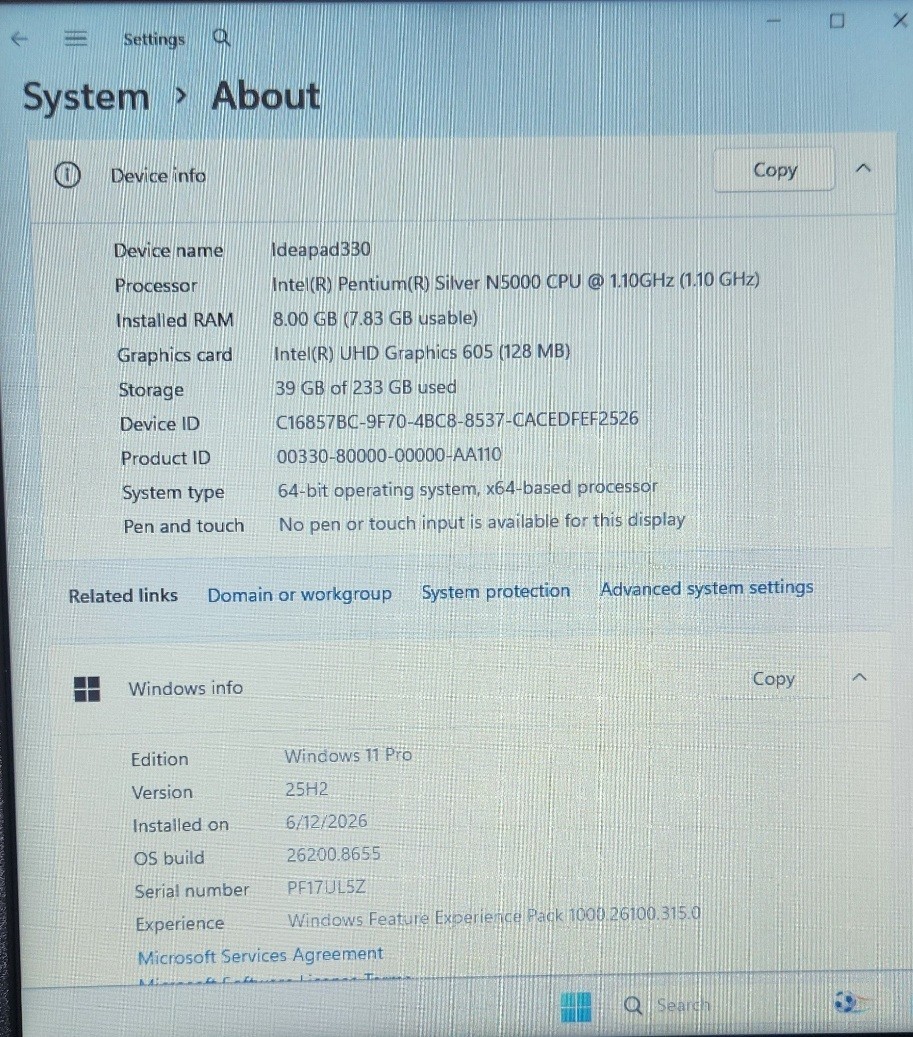Image resolution: width=913 pixels, height=1037 pixels.
Task: Select the Windows Feature Experience Pack text
Action: pos(494,917)
